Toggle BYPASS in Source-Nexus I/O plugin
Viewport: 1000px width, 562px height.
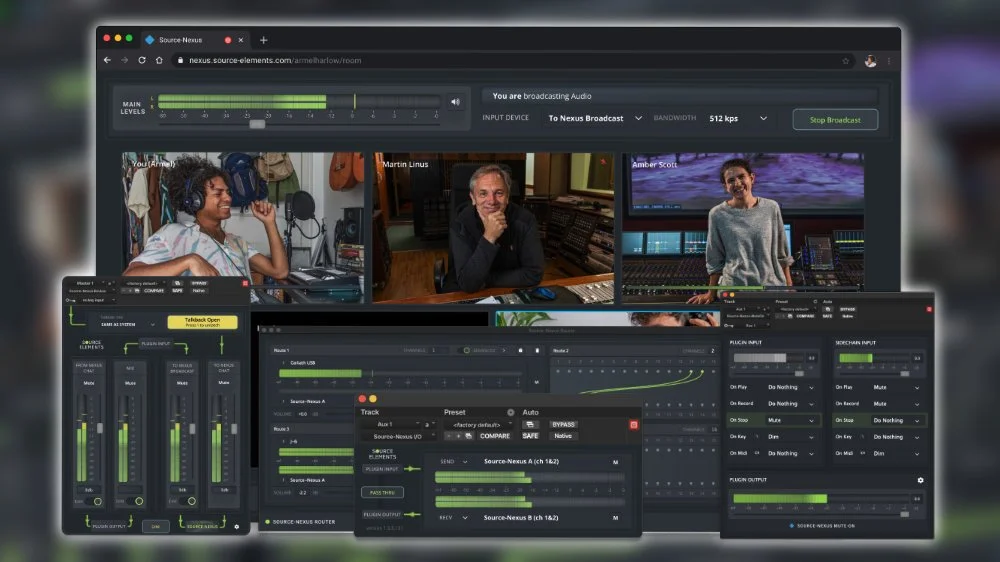click(563, 424)
